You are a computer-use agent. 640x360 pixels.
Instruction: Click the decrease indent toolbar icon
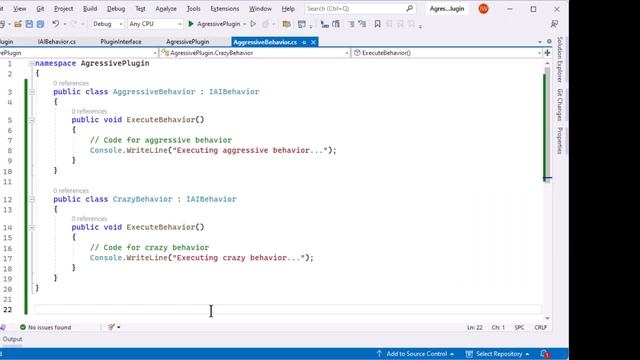[x=351, y=24]
